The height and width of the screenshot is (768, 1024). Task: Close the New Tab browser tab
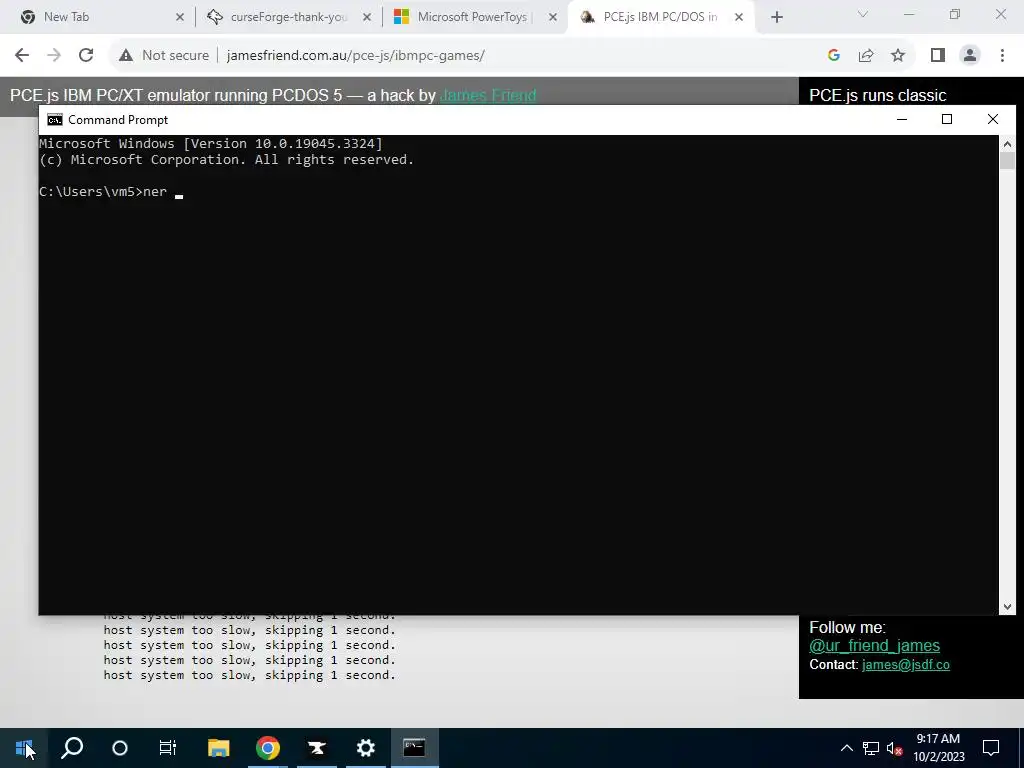[x=180, y=18]
